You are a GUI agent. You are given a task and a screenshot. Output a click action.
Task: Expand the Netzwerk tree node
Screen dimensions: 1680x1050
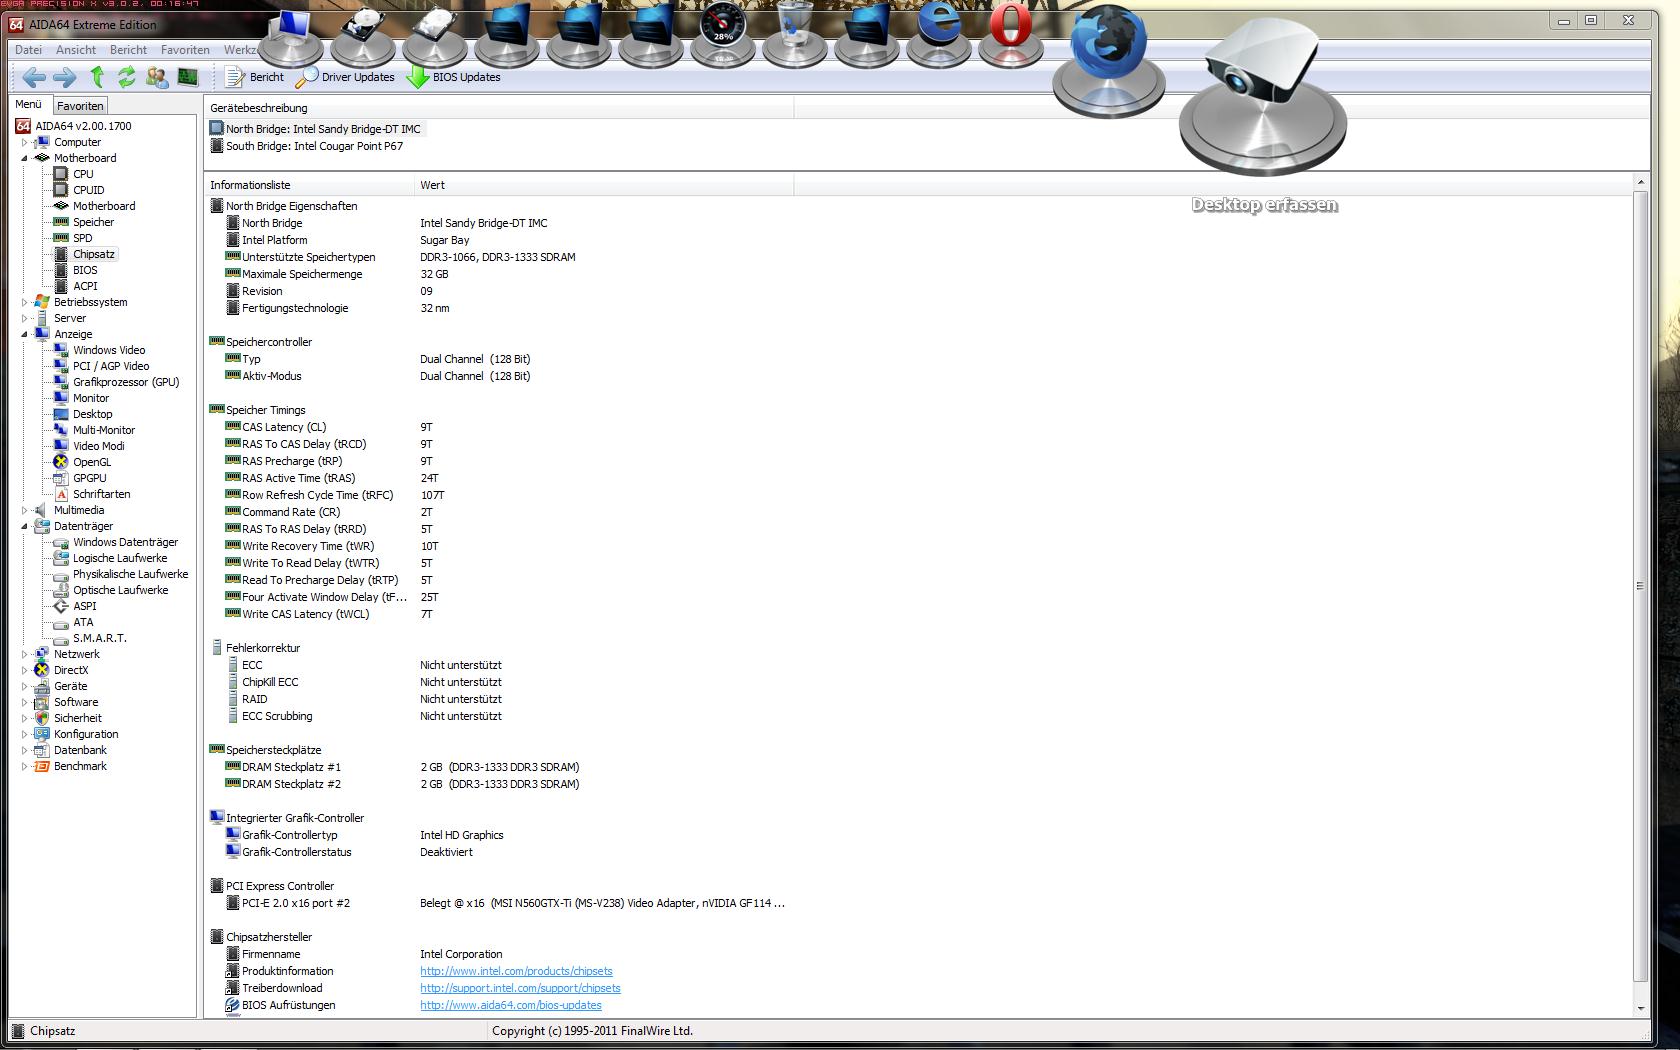coord(24,654)
